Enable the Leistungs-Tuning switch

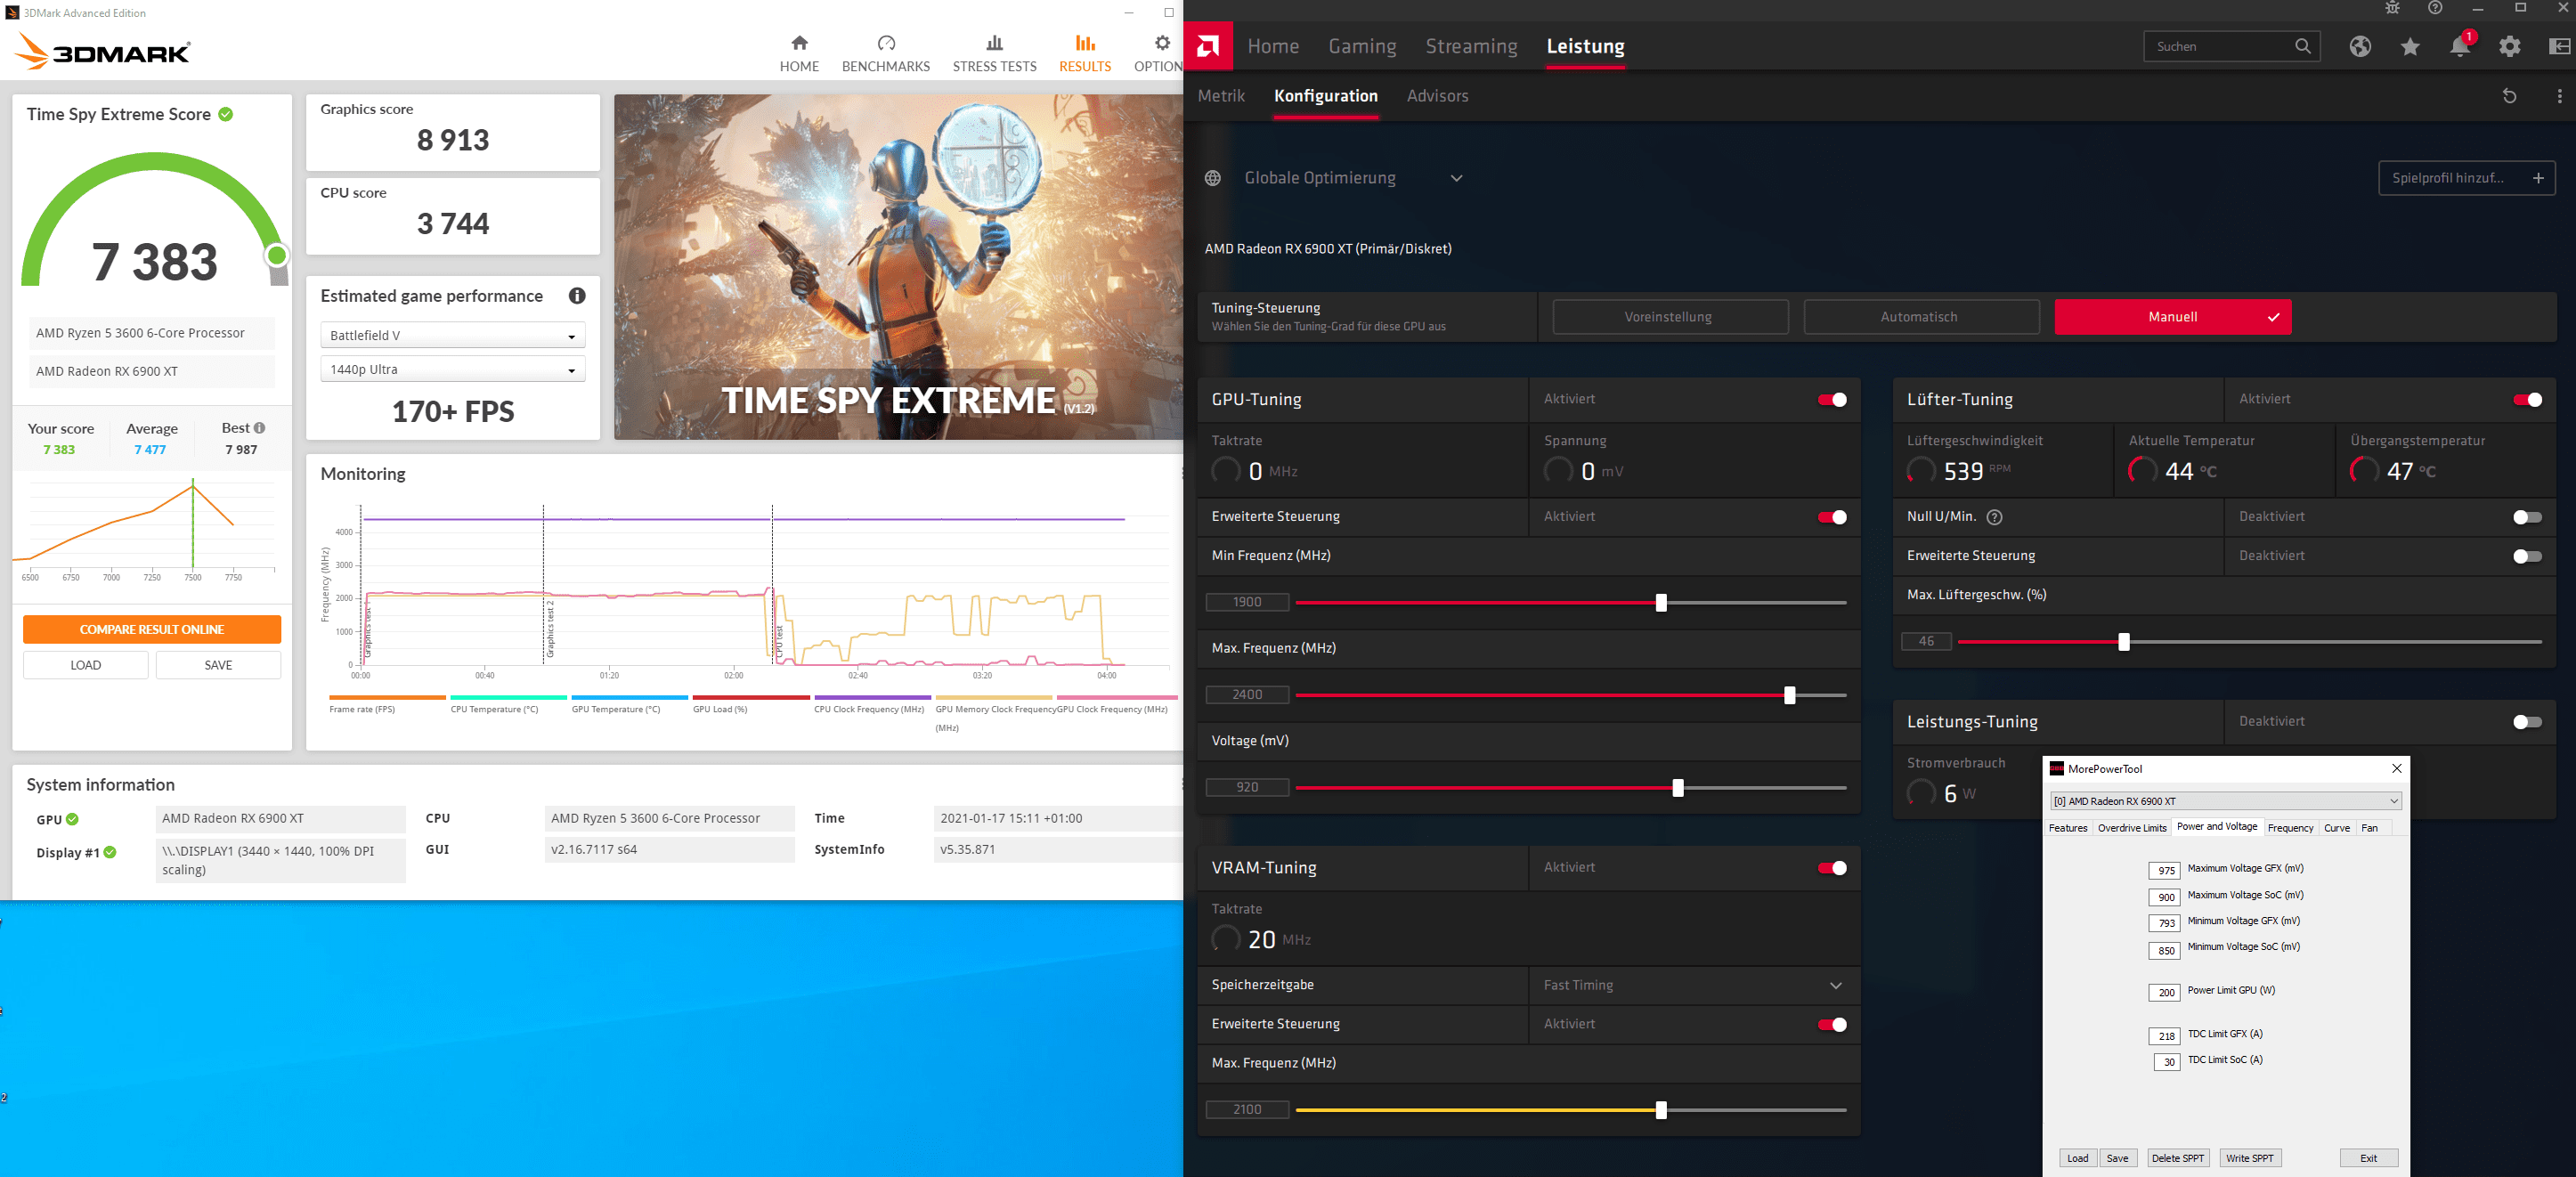[2527, 722]
